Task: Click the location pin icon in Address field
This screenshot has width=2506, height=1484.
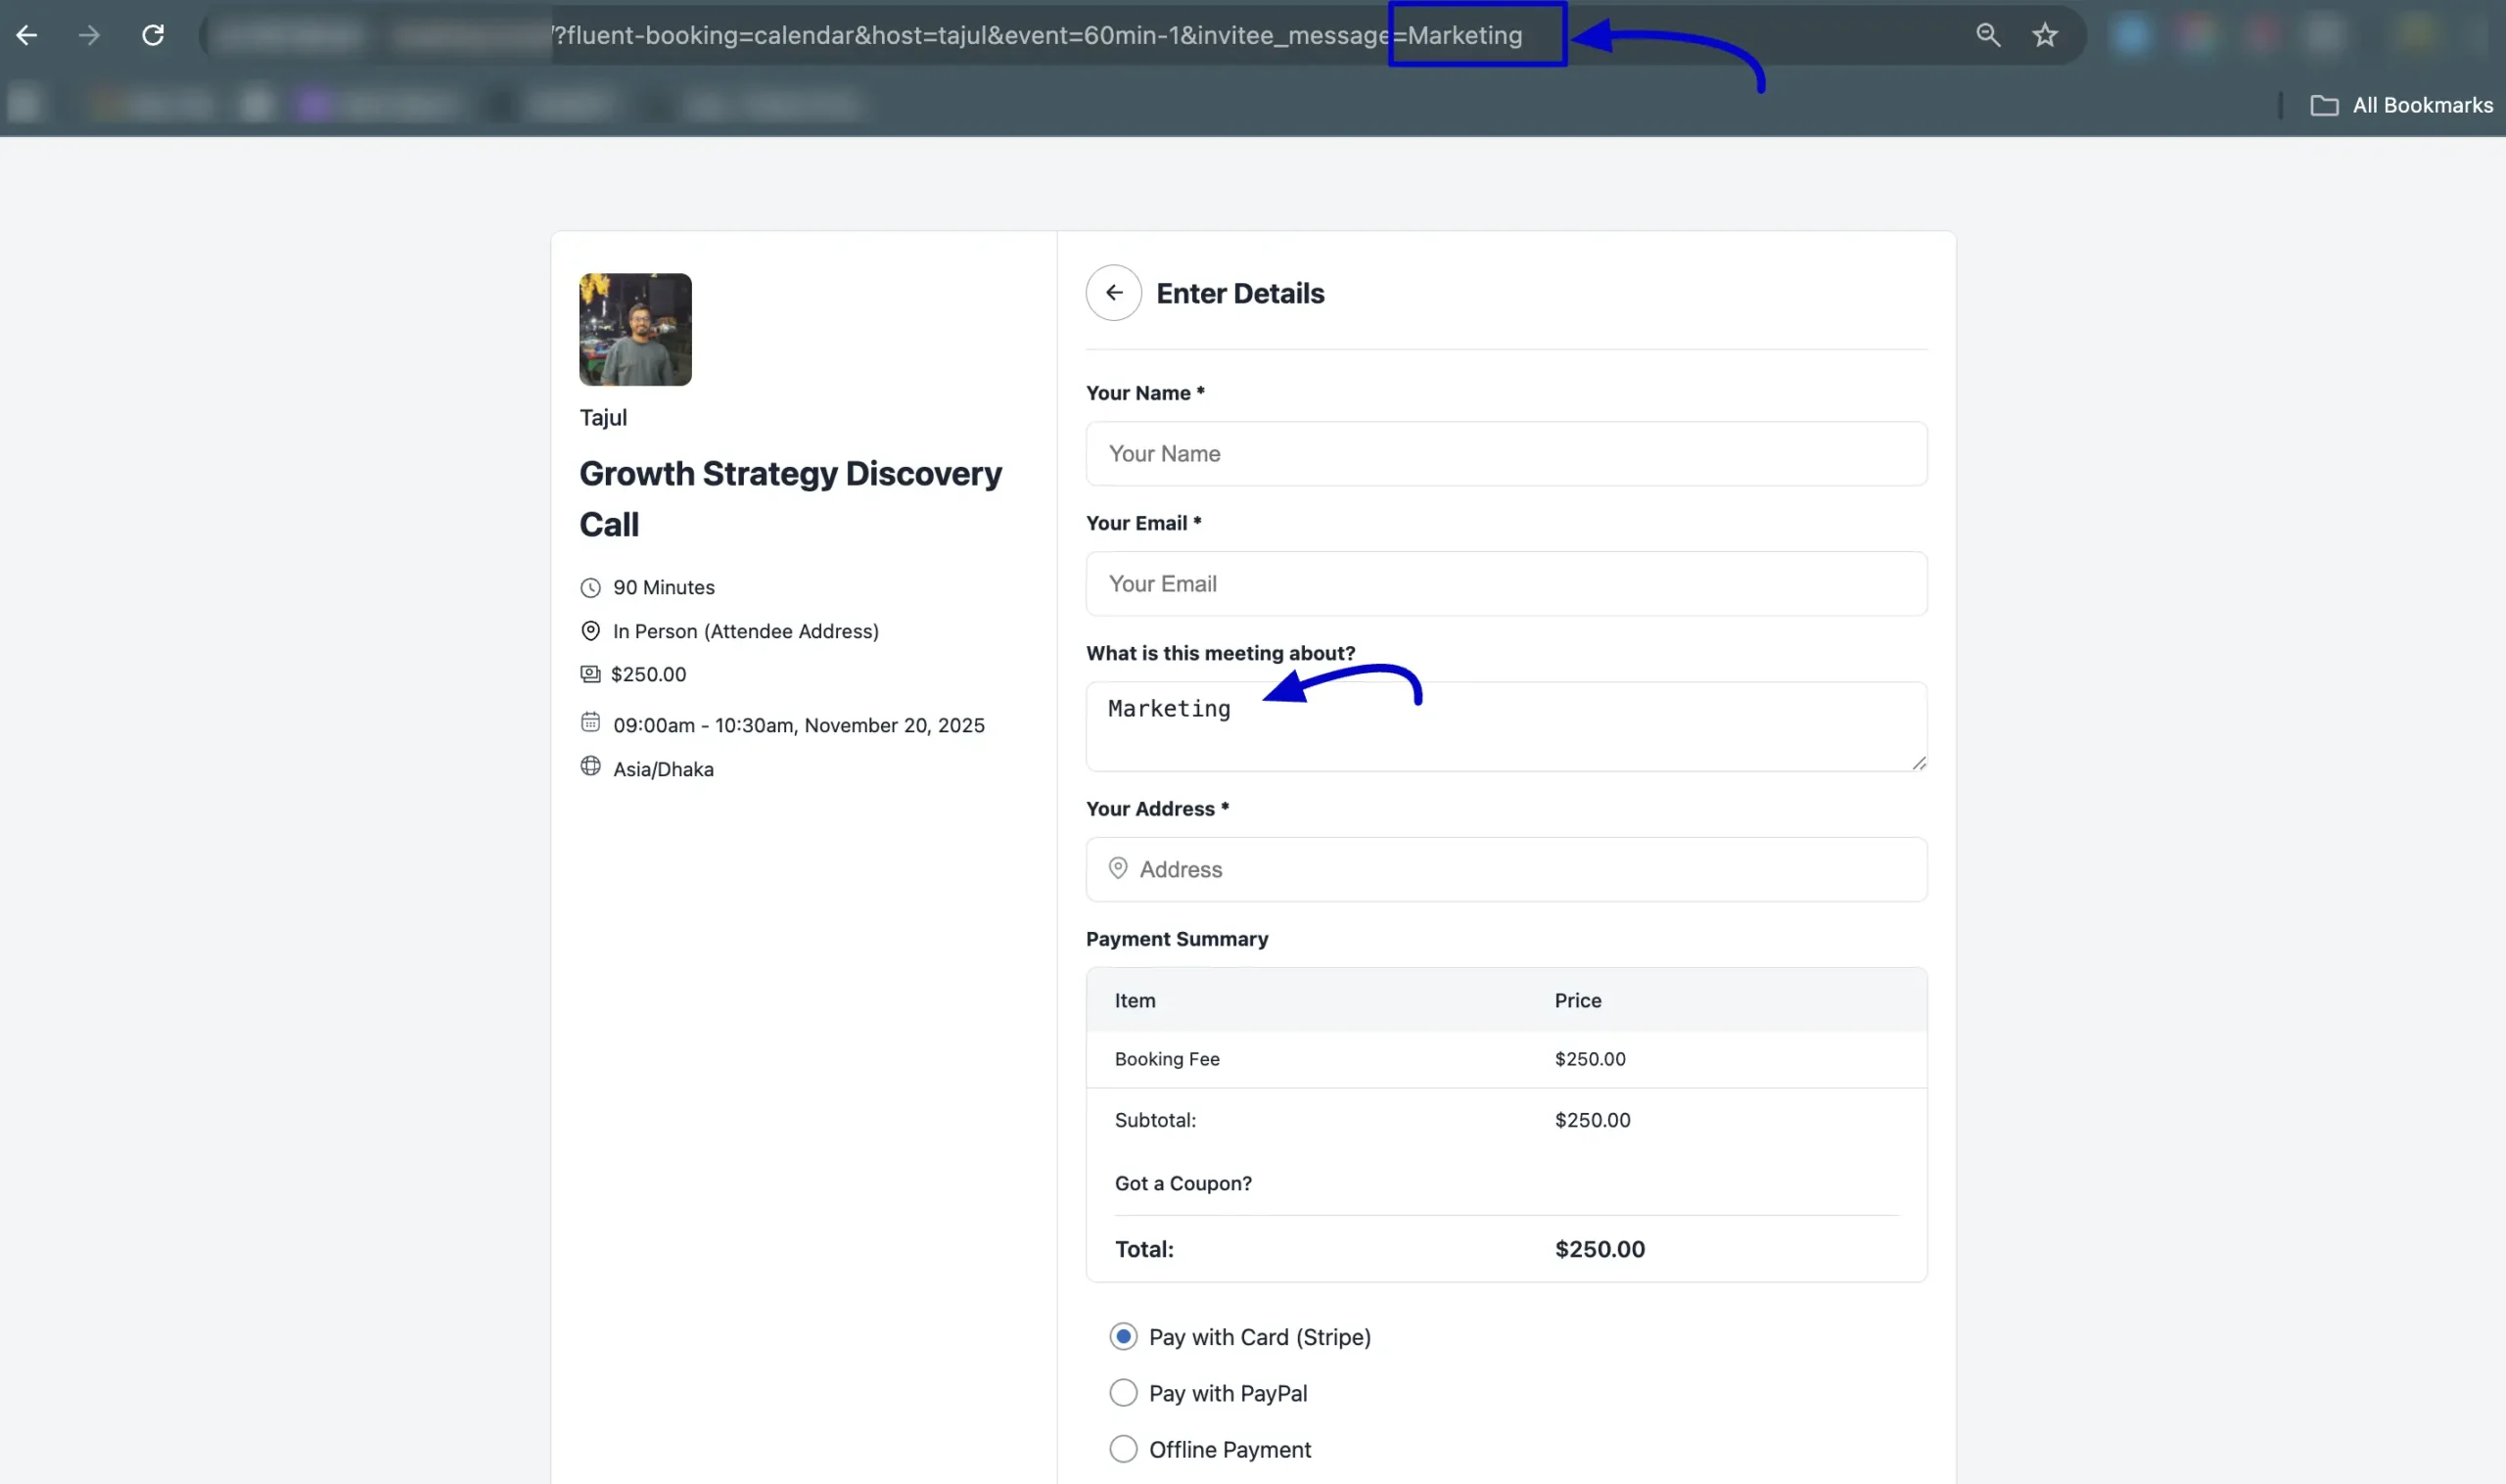Action: (x=1118, y=868)
